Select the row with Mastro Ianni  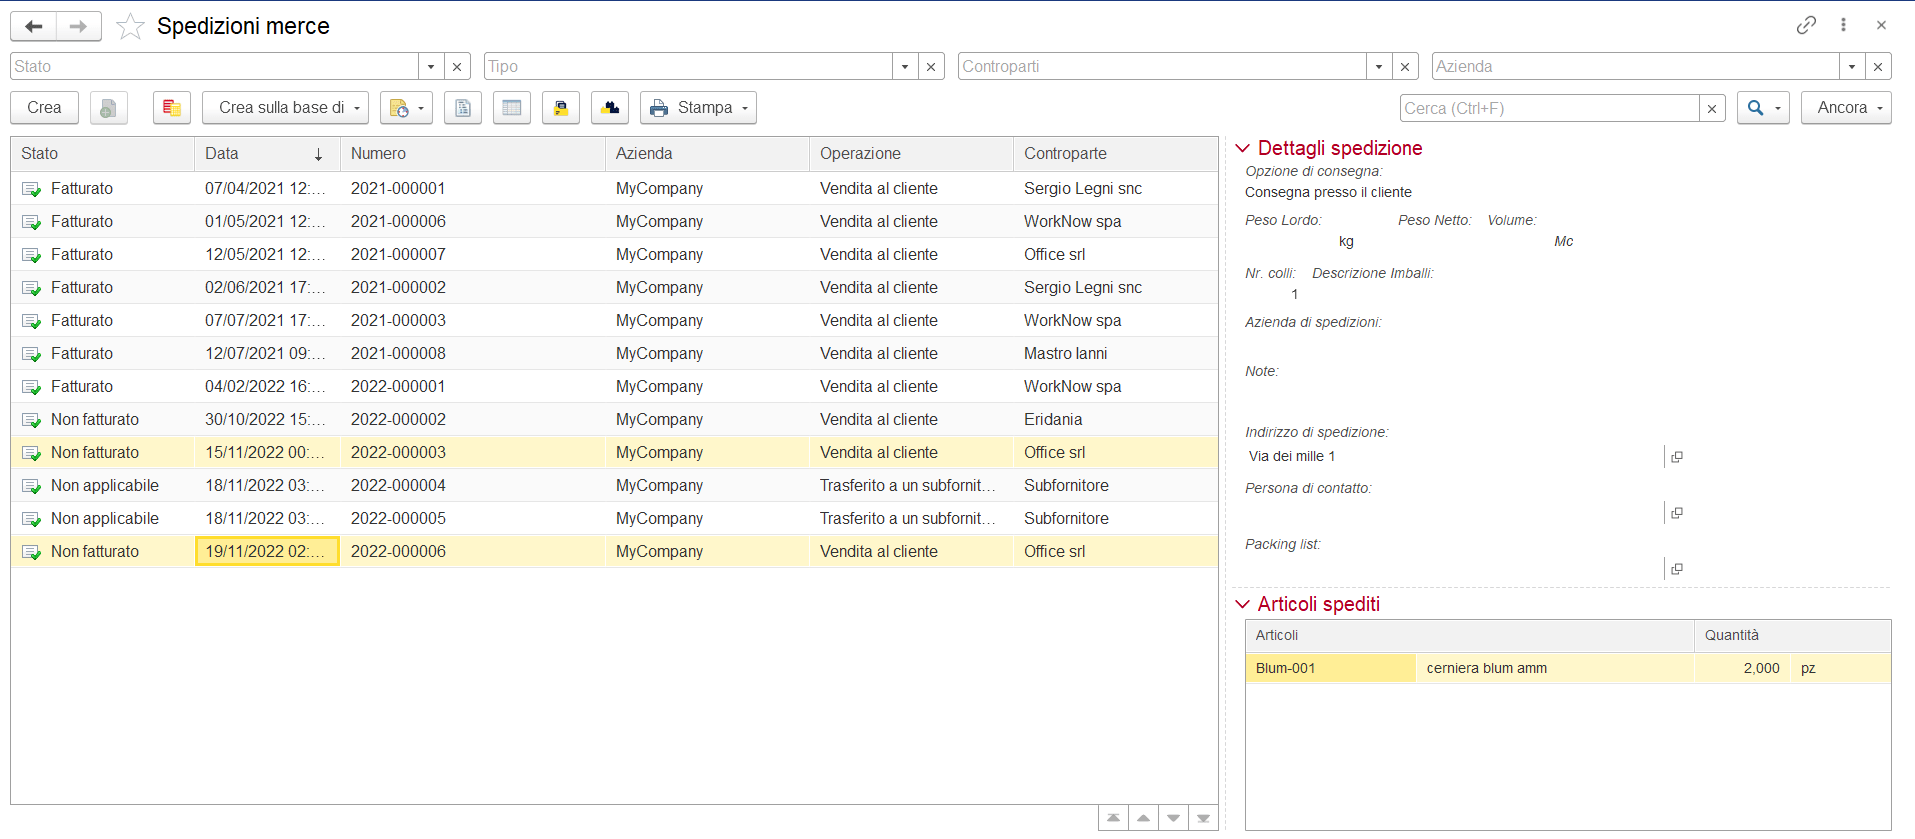[x=614, y=353]
